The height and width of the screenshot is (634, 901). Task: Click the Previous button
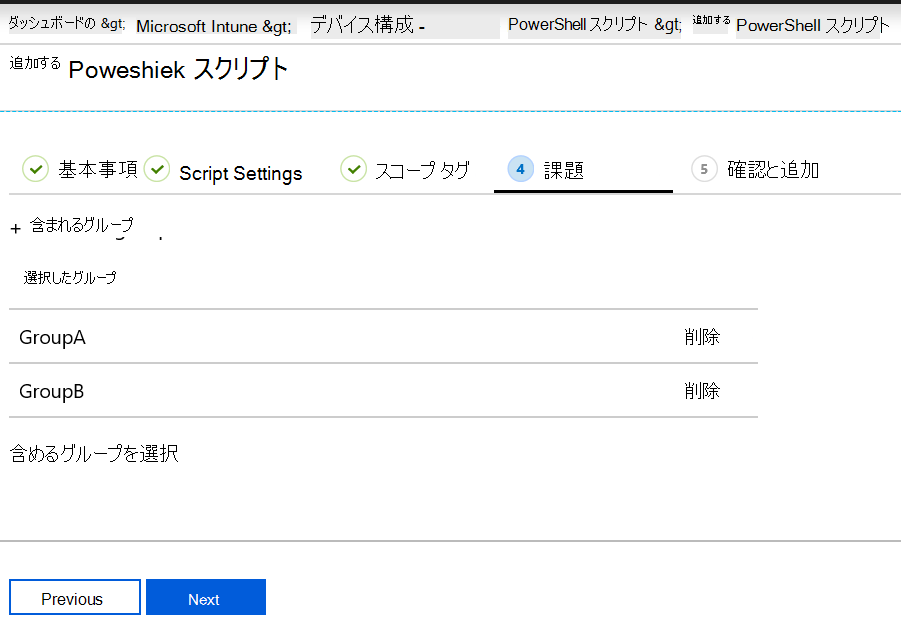tap(75, 597)
